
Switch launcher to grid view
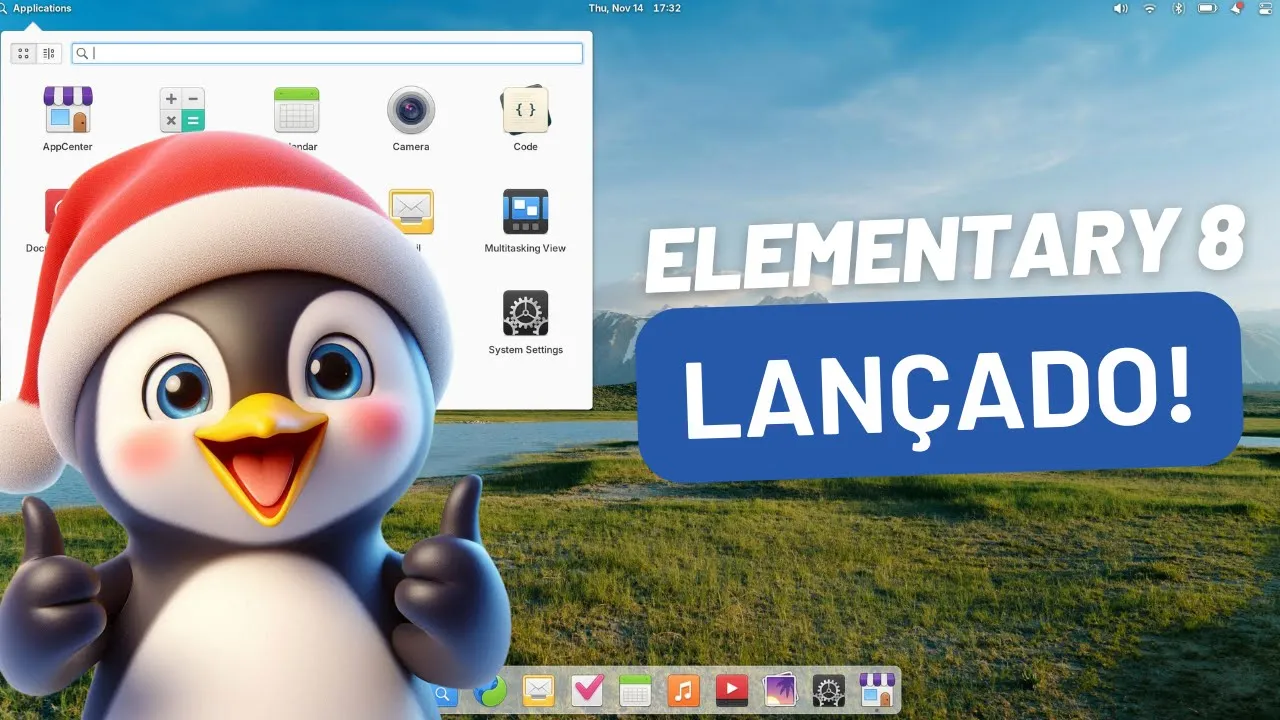pyautogui.click(x=24, y=53)
